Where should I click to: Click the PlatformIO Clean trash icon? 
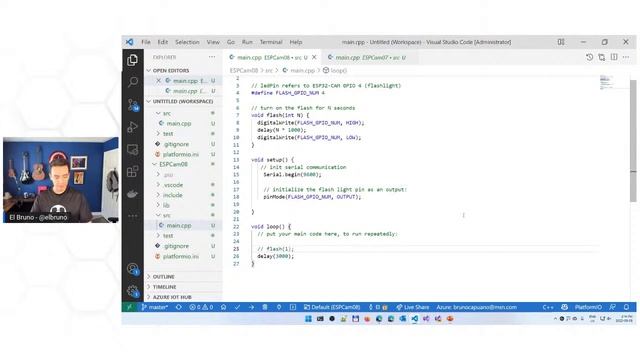(x=265, y=307)
